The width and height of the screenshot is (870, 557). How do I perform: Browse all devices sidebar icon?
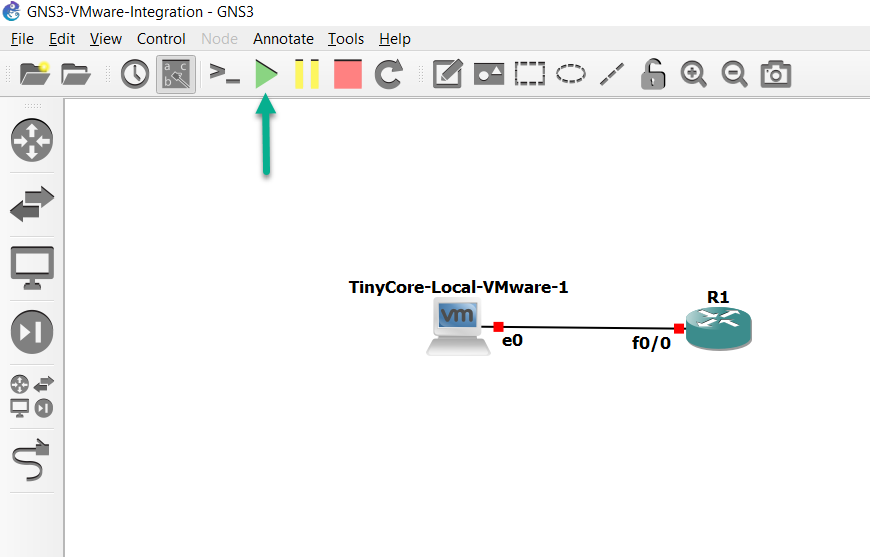click(32, 396)
